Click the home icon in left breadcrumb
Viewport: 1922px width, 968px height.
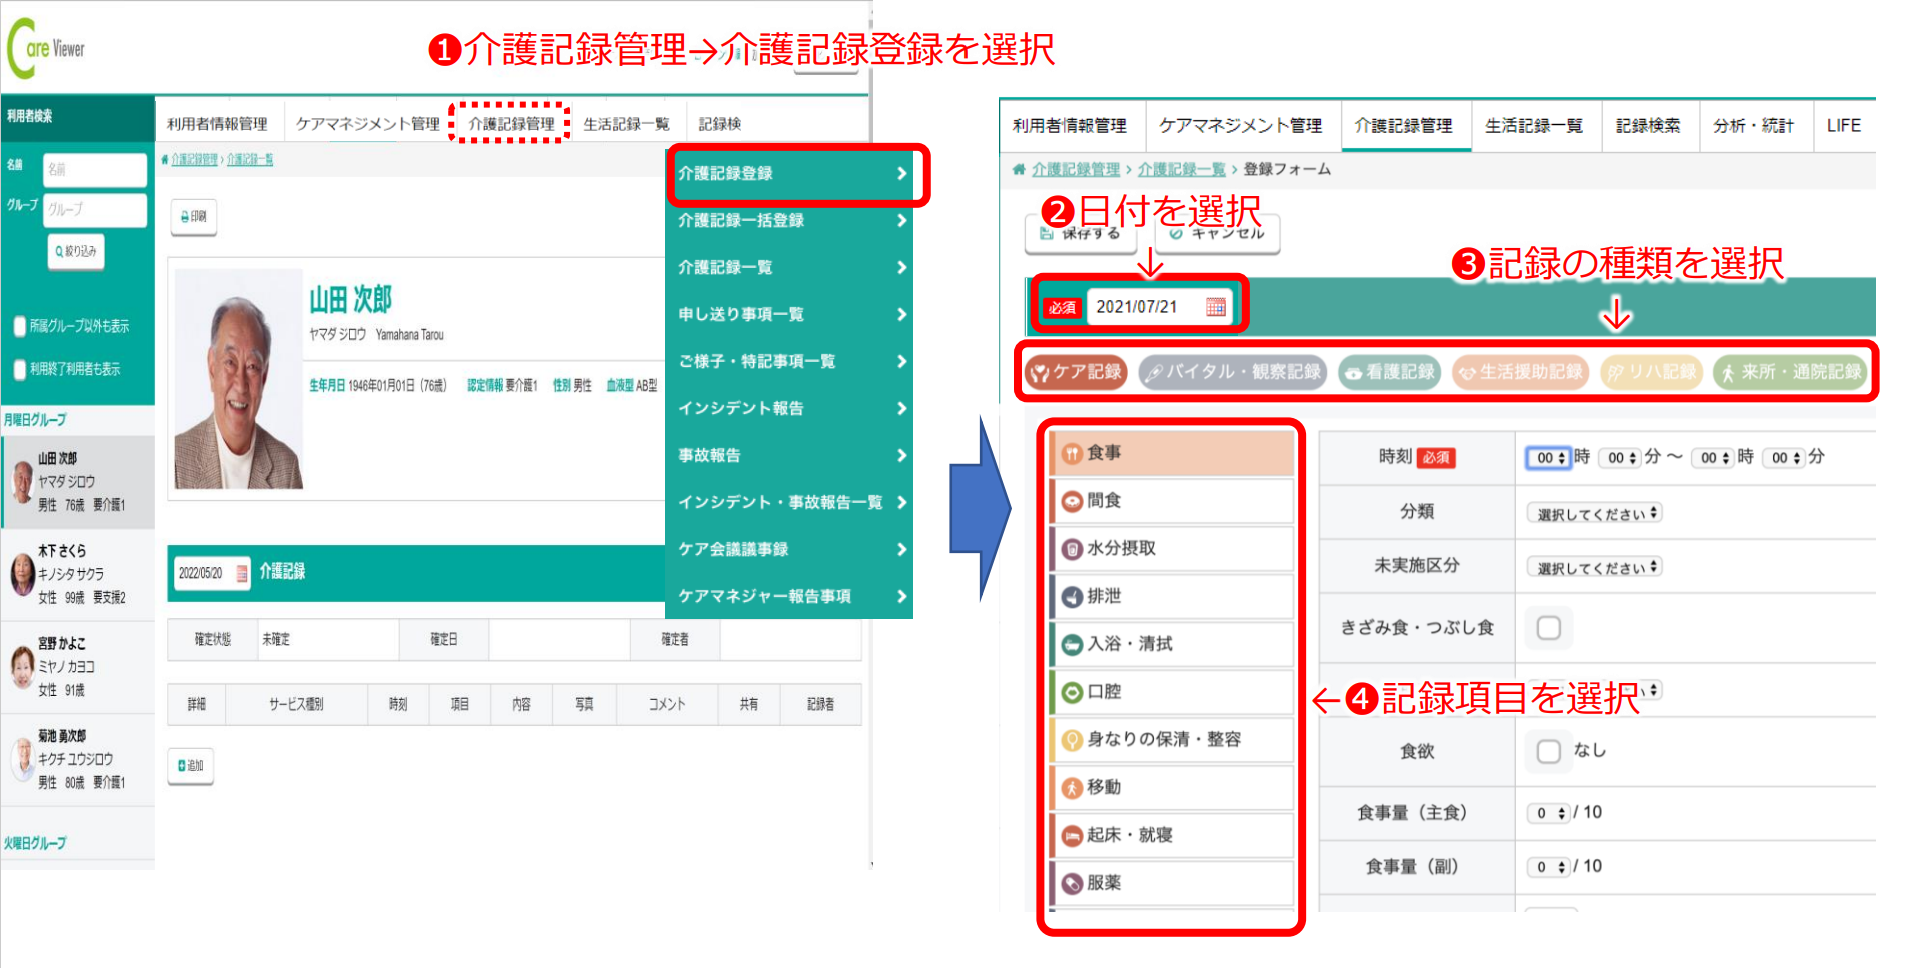pyautogui.click(x=165, y=160)
